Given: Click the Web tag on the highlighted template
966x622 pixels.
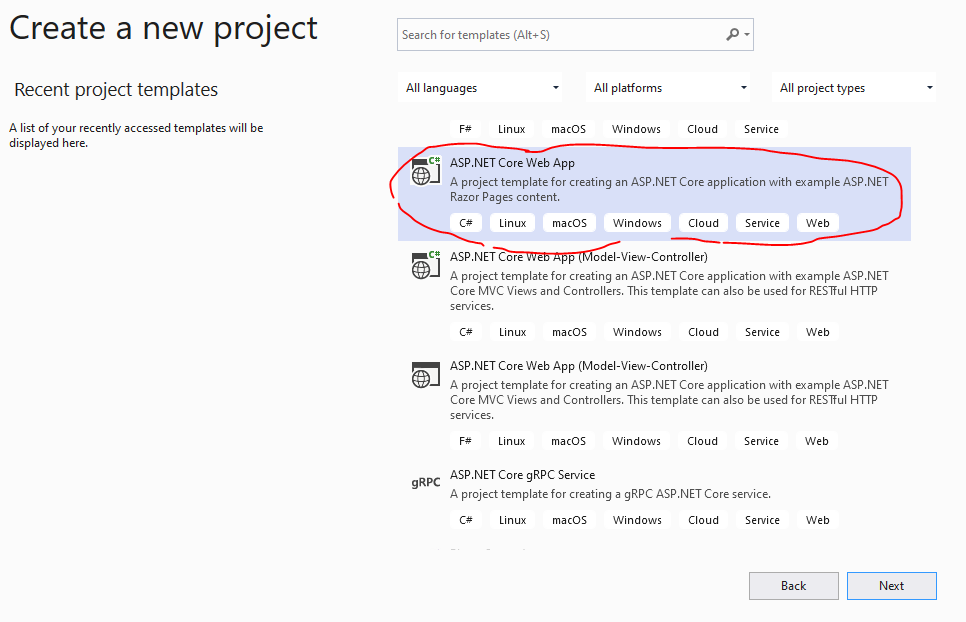Looking at the screenshot, I should 817,222.
